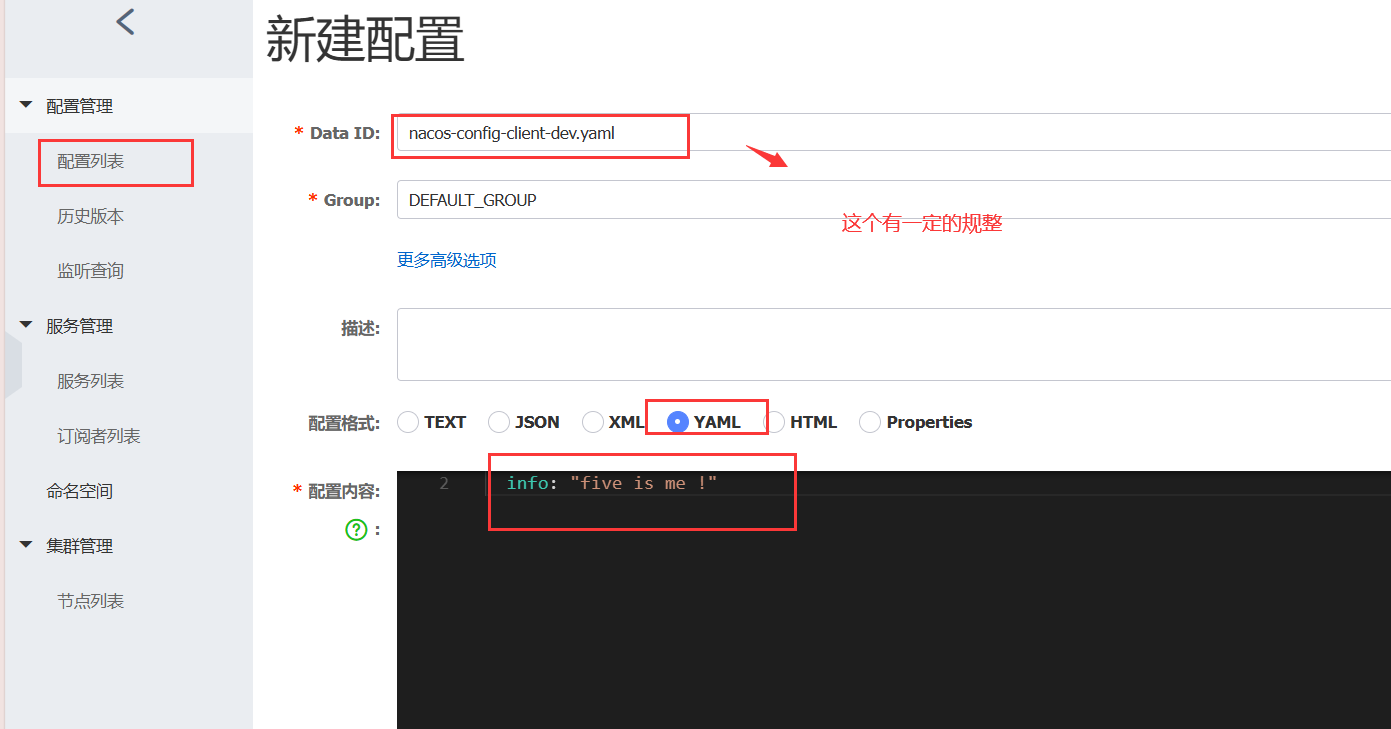Collapse the 配置管理 menu triangle
Viewport: 1391px width, 729px height.
tap(26, 105)
